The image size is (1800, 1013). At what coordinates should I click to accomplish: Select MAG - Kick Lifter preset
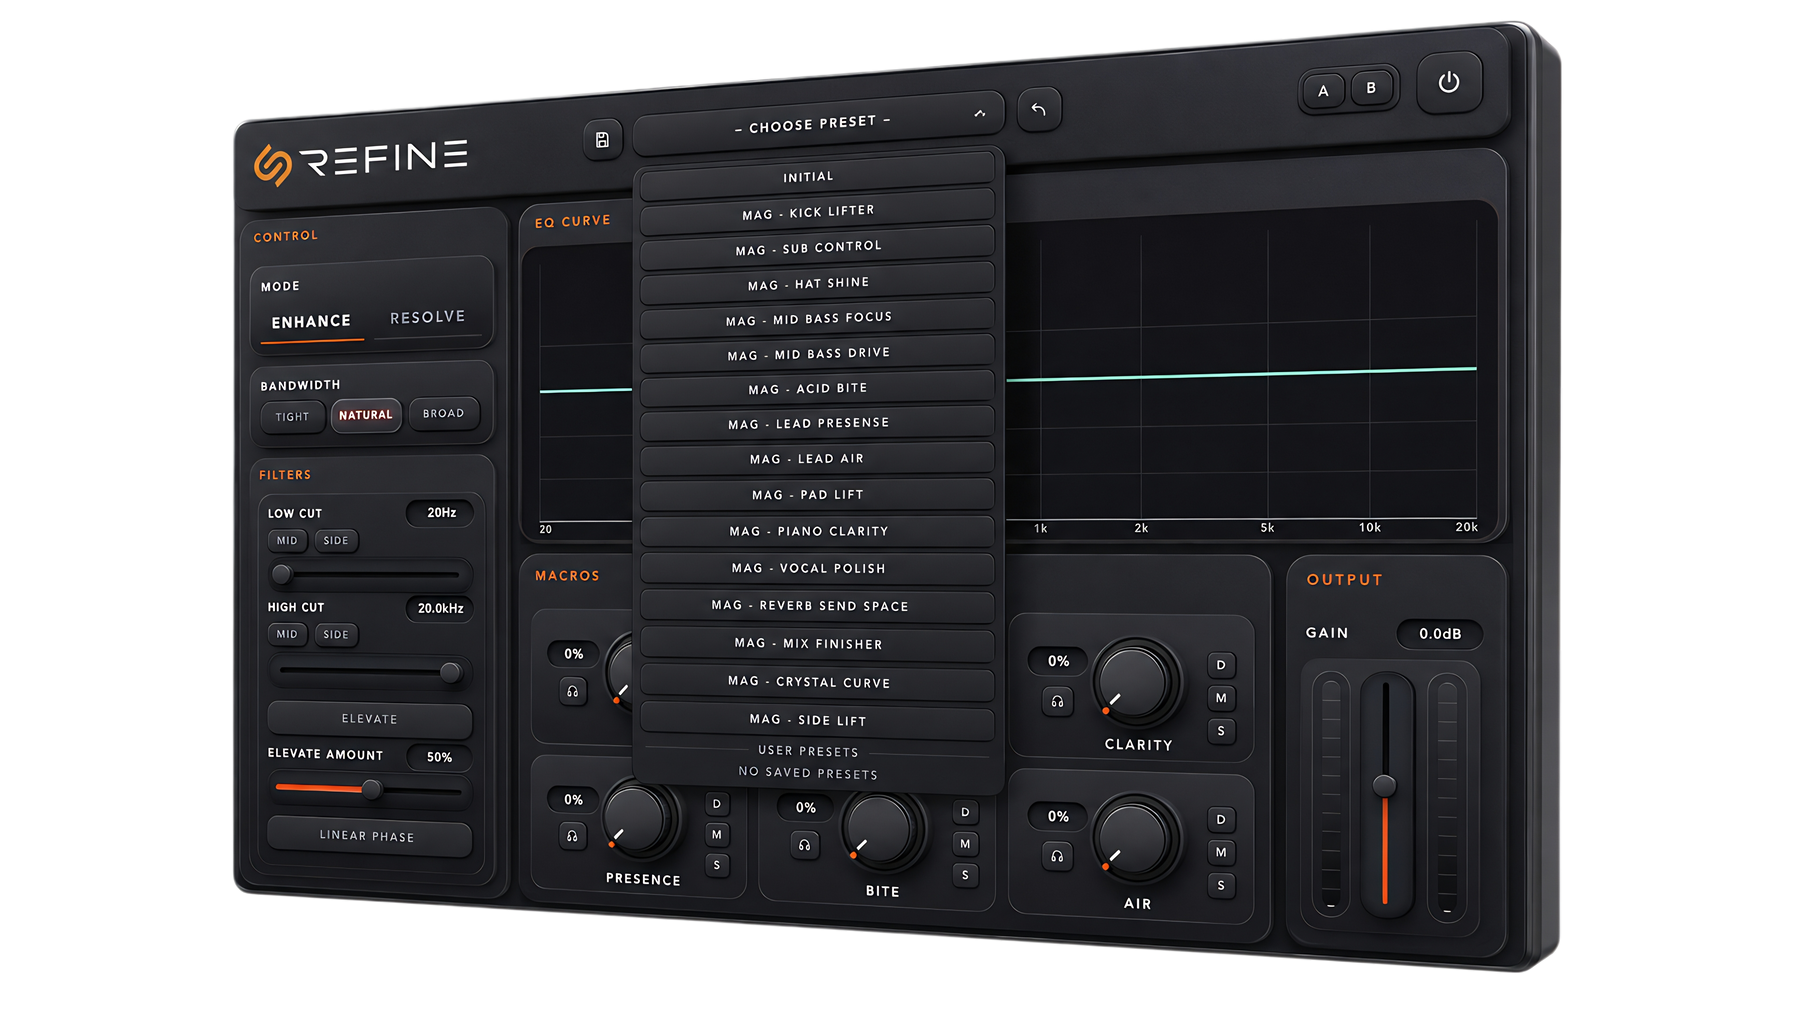817,212
